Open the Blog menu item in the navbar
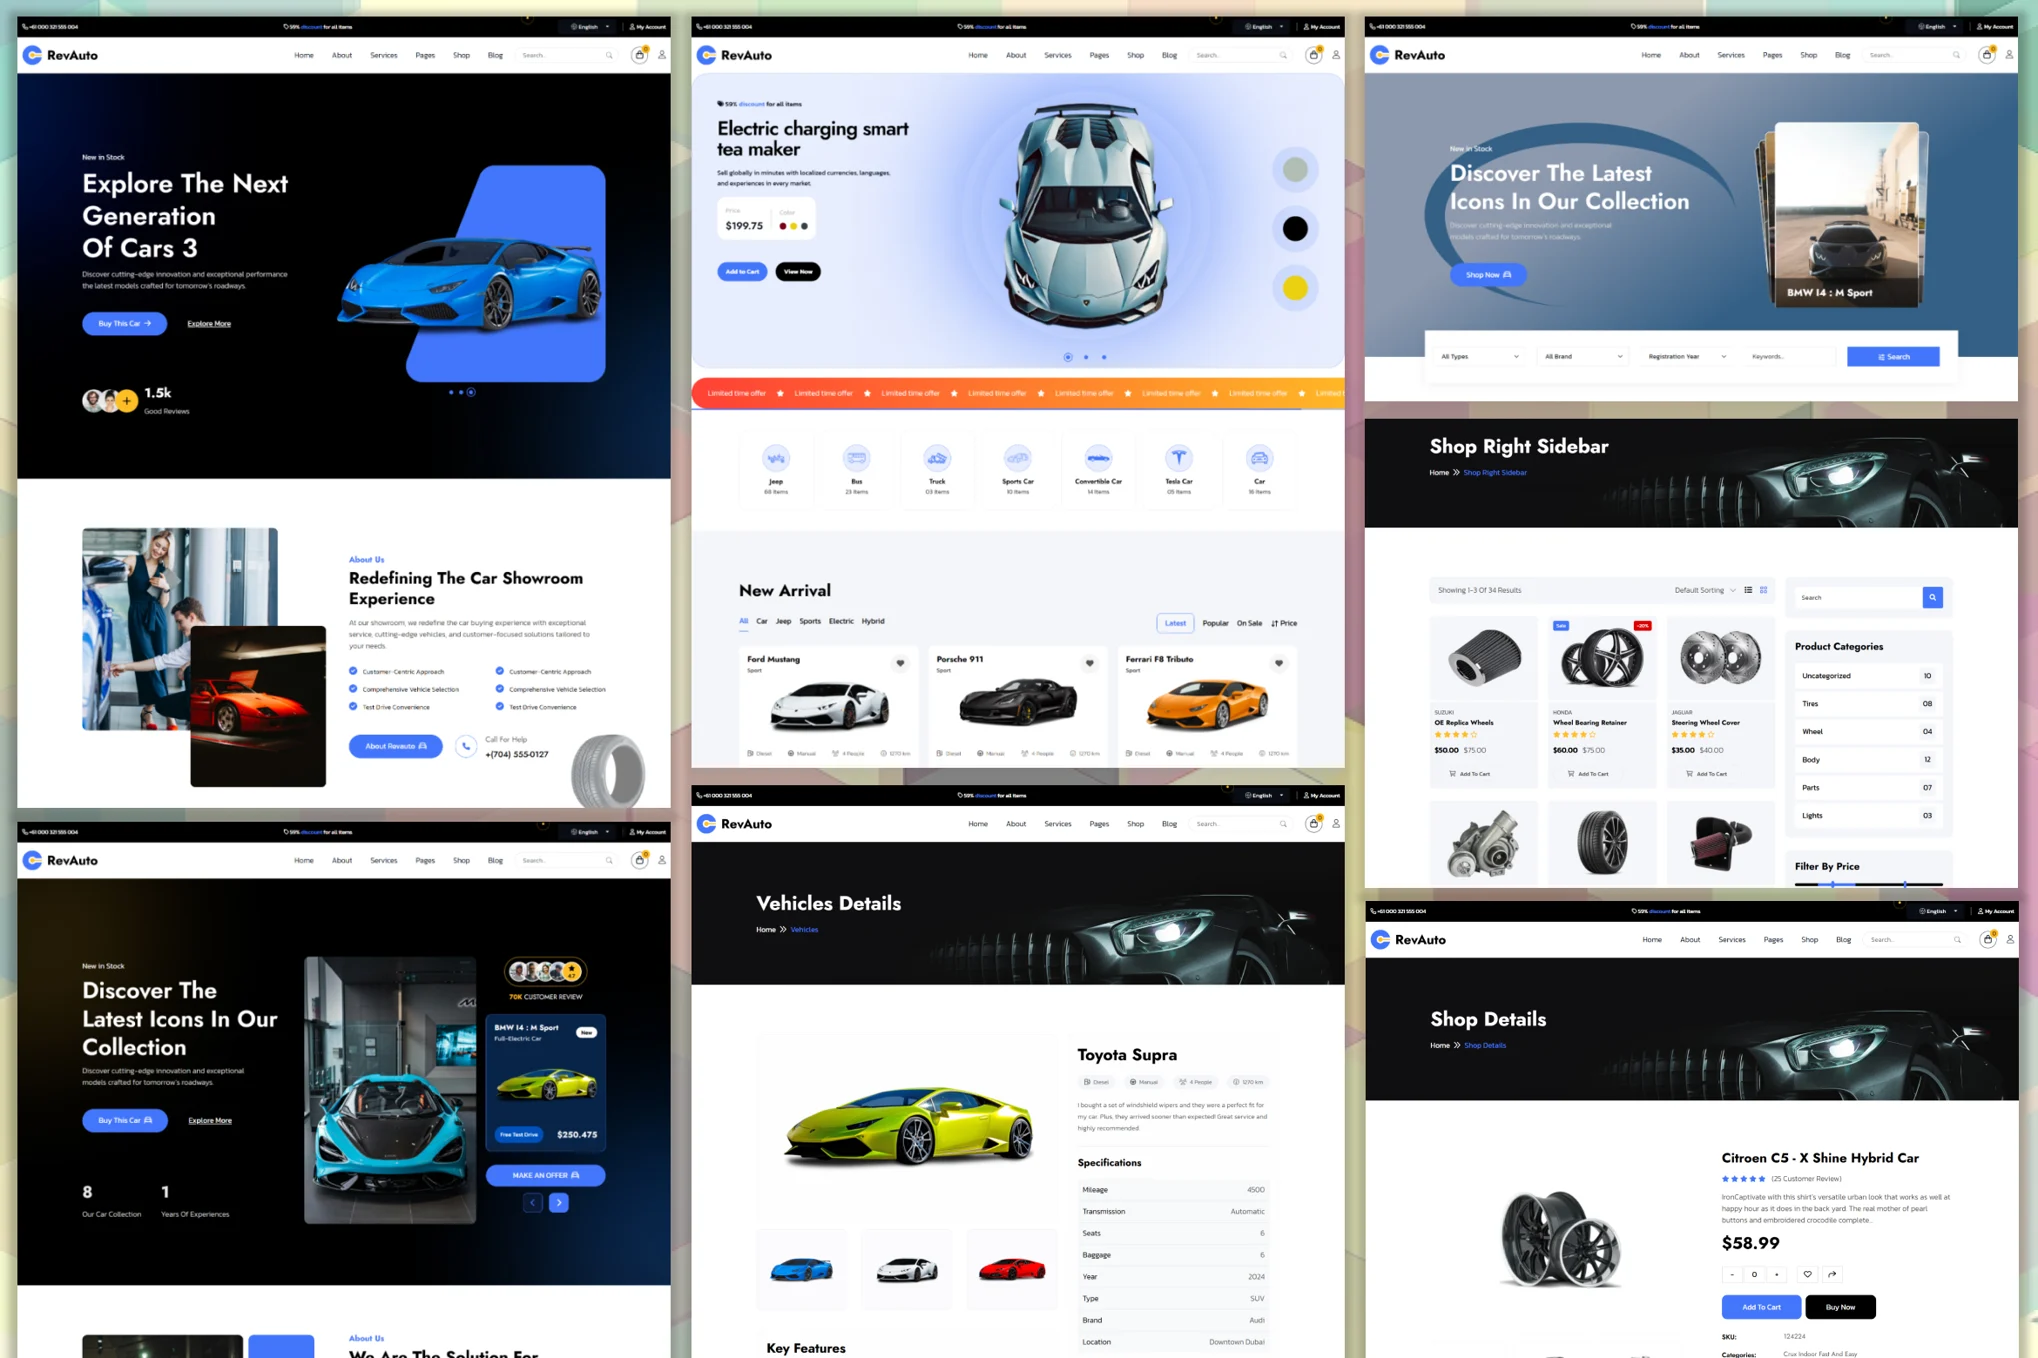Viewport: 2038px width, 1358px height. pyautogui.click(x=1169, y=55)
